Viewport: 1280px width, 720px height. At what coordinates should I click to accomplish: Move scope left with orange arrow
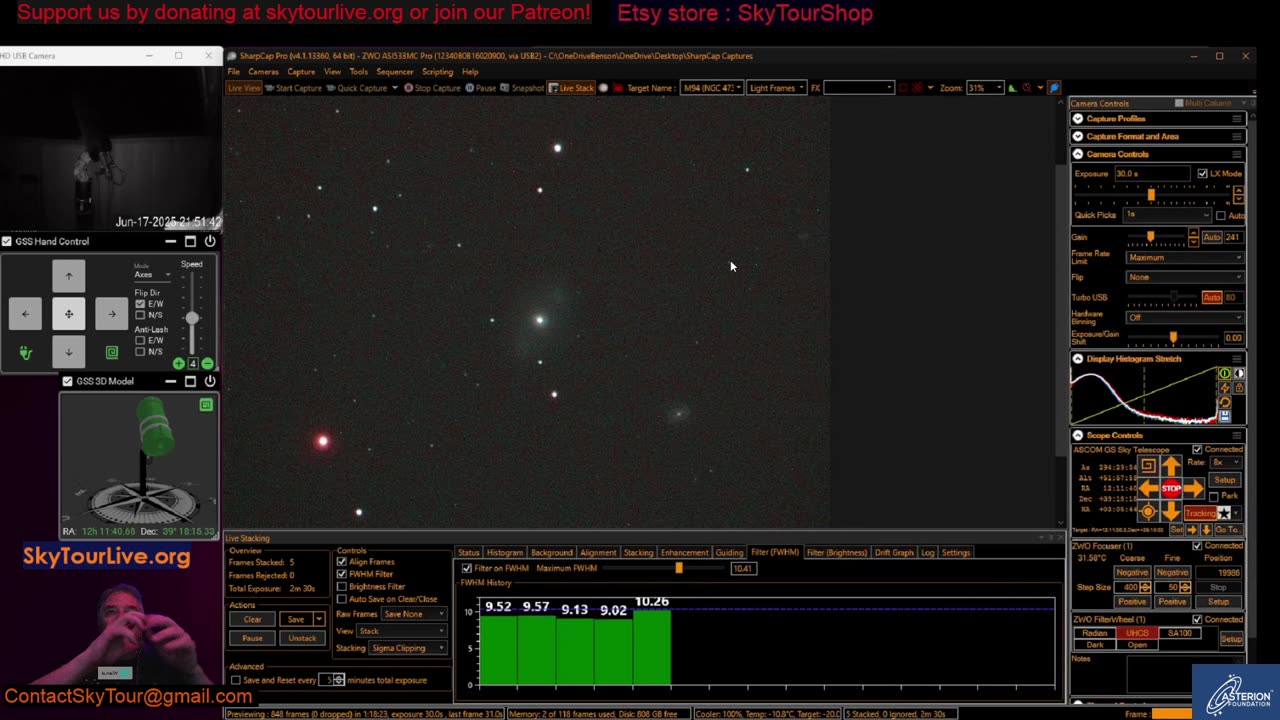coord(1149,488)
